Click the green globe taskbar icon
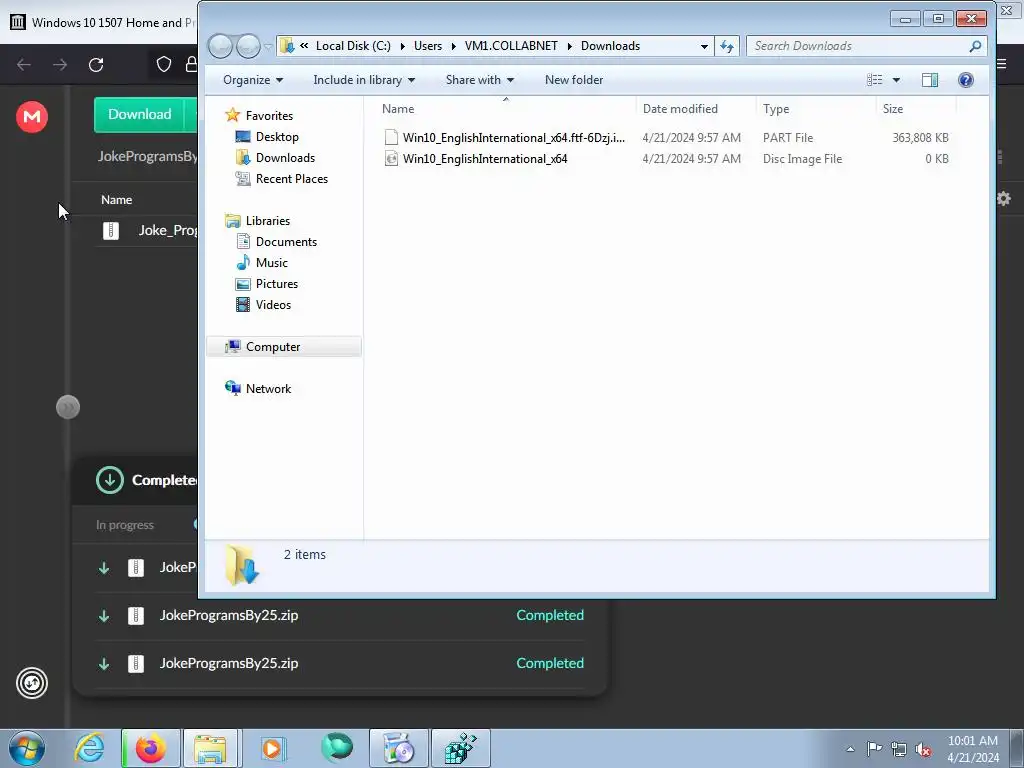Screen dimensions: 1024x768 point(337,747)
